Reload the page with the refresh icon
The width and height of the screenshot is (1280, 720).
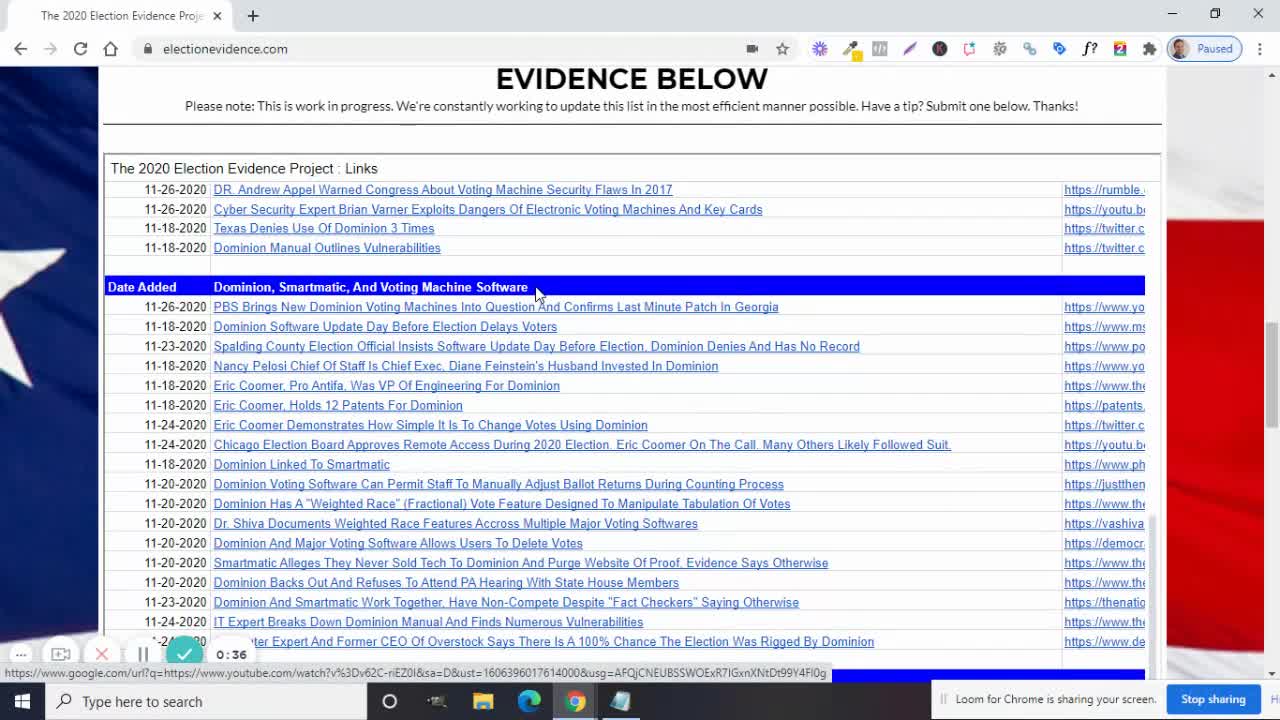pyautogui.click(x=80, y=48)
